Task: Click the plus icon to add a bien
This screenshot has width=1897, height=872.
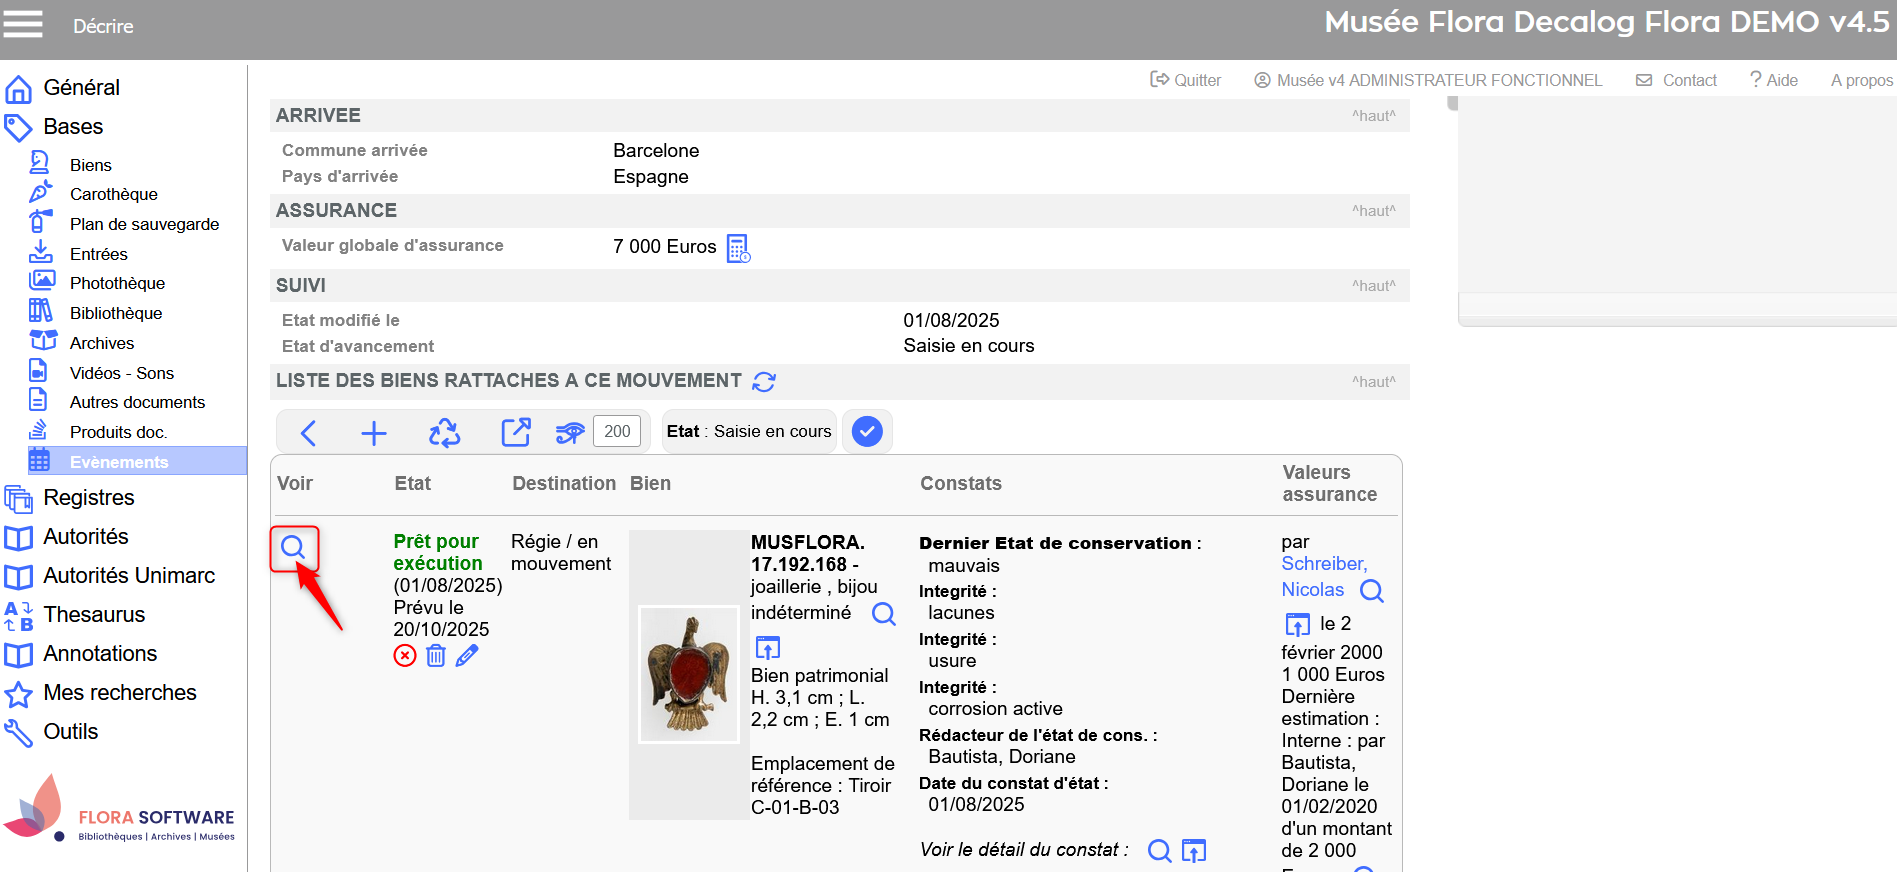Action: [x=374, y=433]
